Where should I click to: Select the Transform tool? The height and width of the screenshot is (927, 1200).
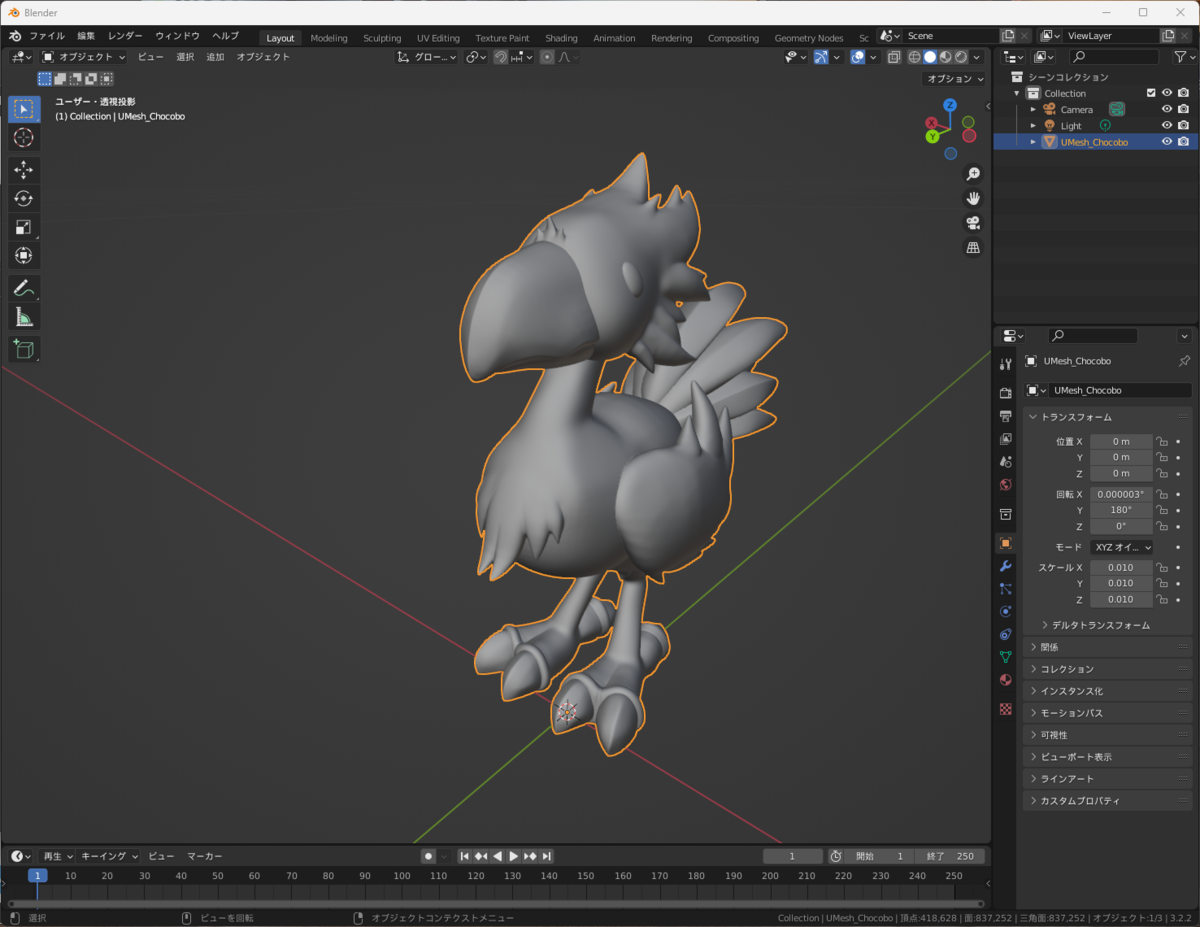click(24, 256)
